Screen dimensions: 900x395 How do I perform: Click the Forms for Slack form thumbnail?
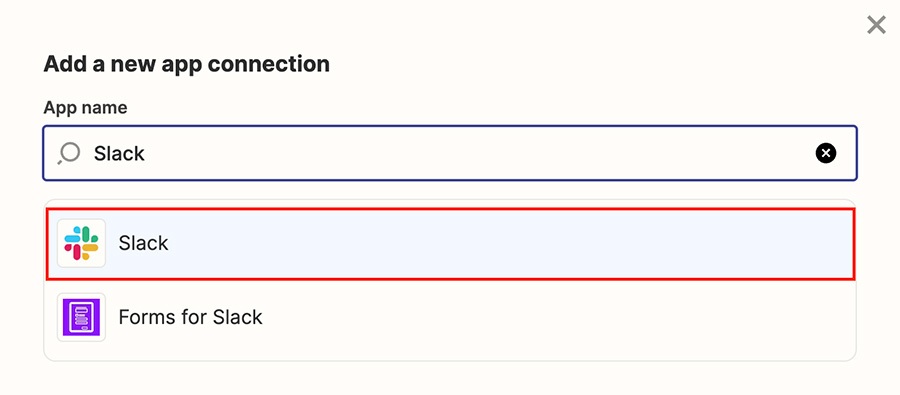click(82, 317)
